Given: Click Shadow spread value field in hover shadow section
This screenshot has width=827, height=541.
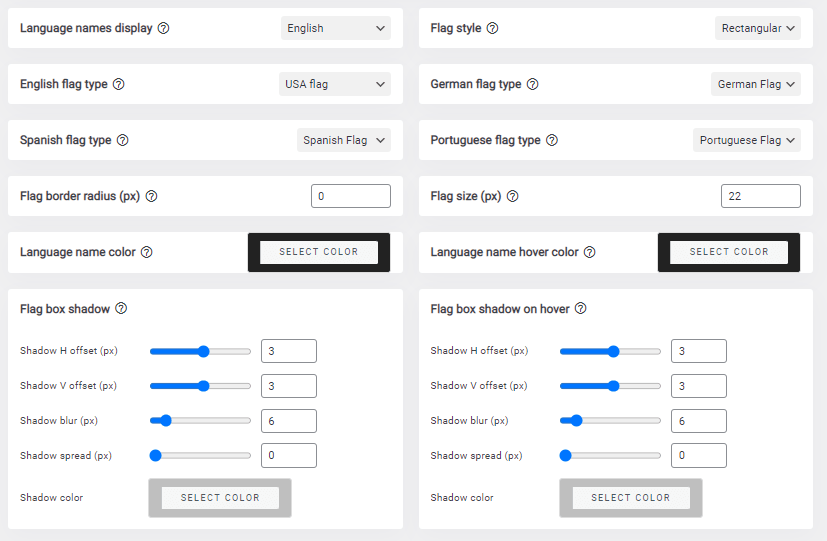Looking at the screenshot, I should pyautogui.click(x=699, y=456).
